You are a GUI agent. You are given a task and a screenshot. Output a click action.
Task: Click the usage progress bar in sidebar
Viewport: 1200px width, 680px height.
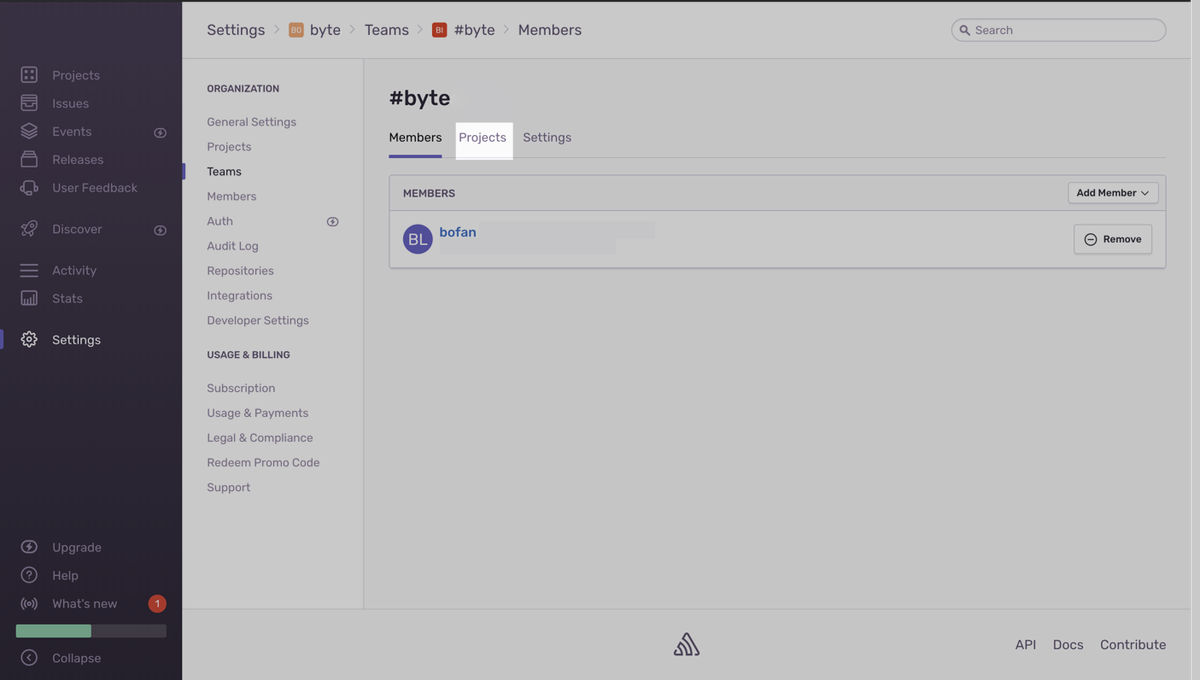click(x=91, y=631)
